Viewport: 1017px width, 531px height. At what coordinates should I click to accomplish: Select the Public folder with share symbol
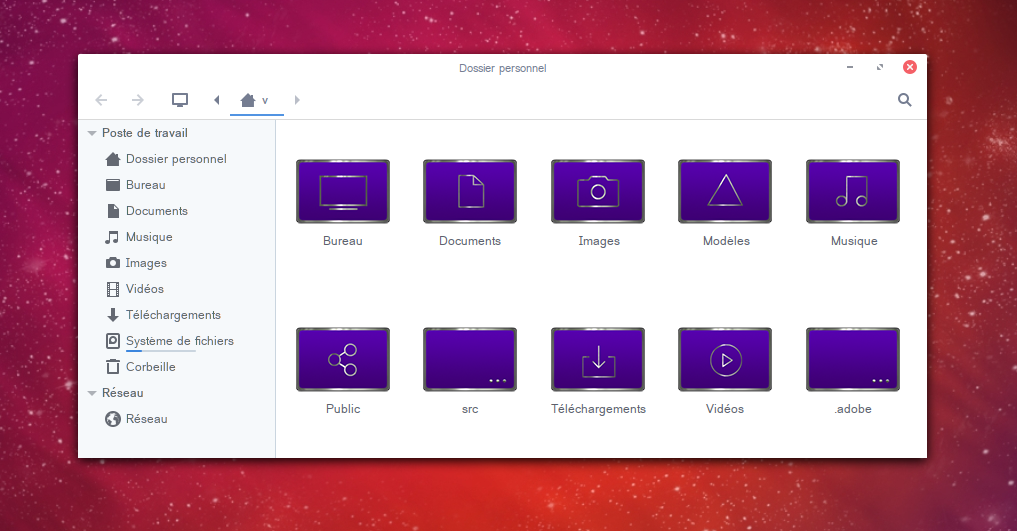[x=343, y=359]
